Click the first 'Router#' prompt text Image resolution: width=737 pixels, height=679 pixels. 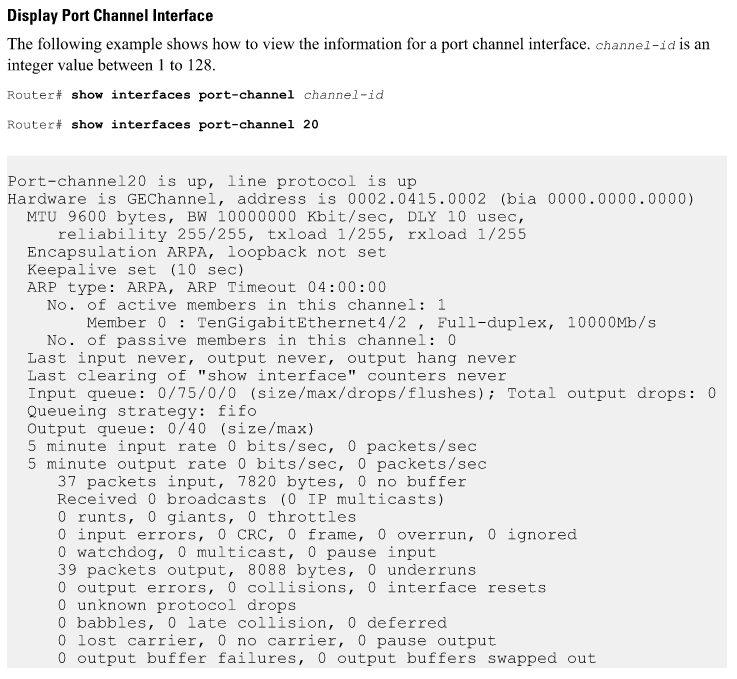35,95
